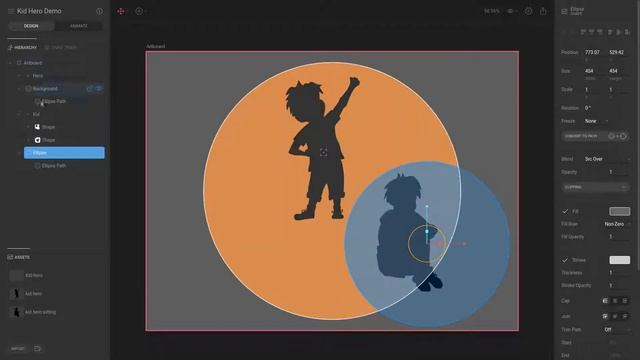Click the align horizontal center icon

(591, 32)
